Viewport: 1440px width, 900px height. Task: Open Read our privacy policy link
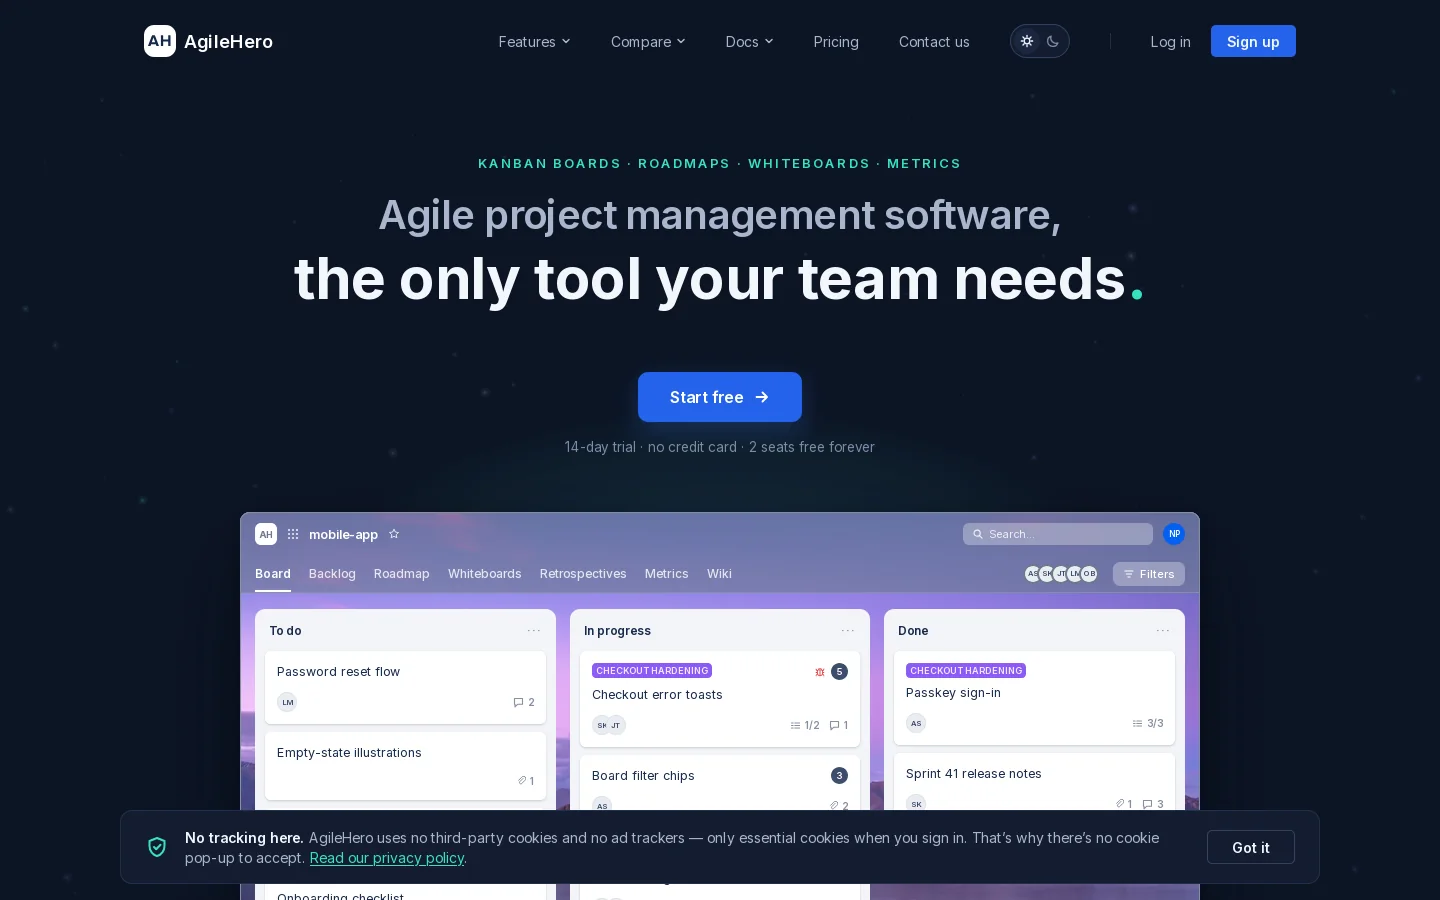coord(387,858)
